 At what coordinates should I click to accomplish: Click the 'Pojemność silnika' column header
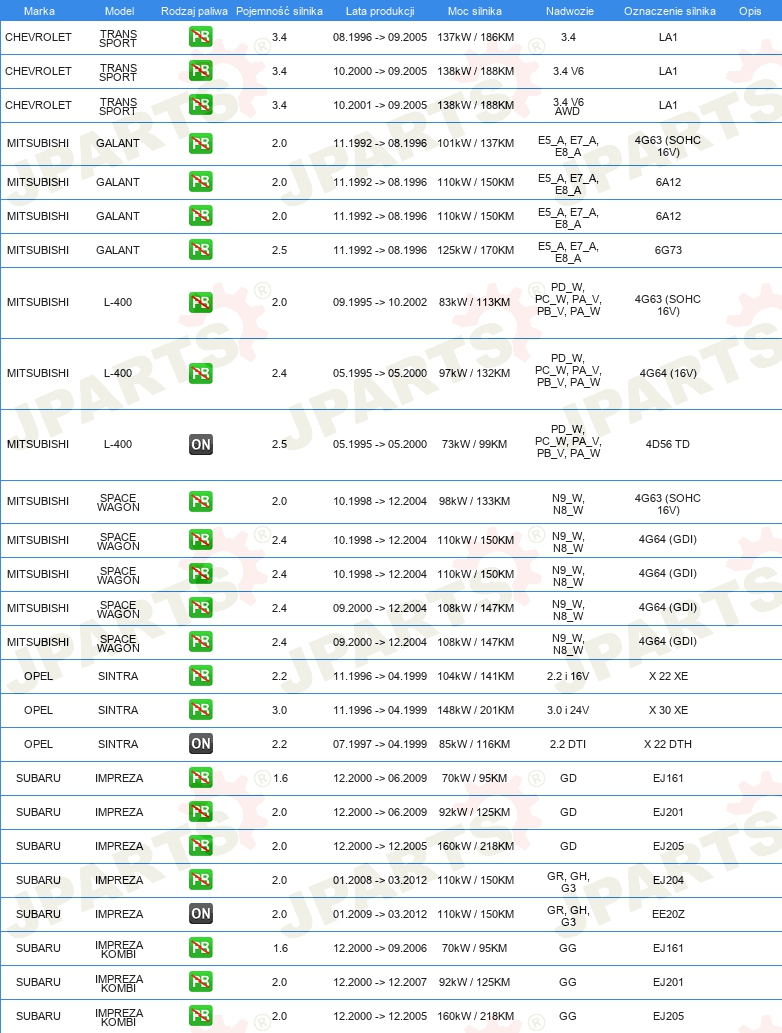[279, 11]
